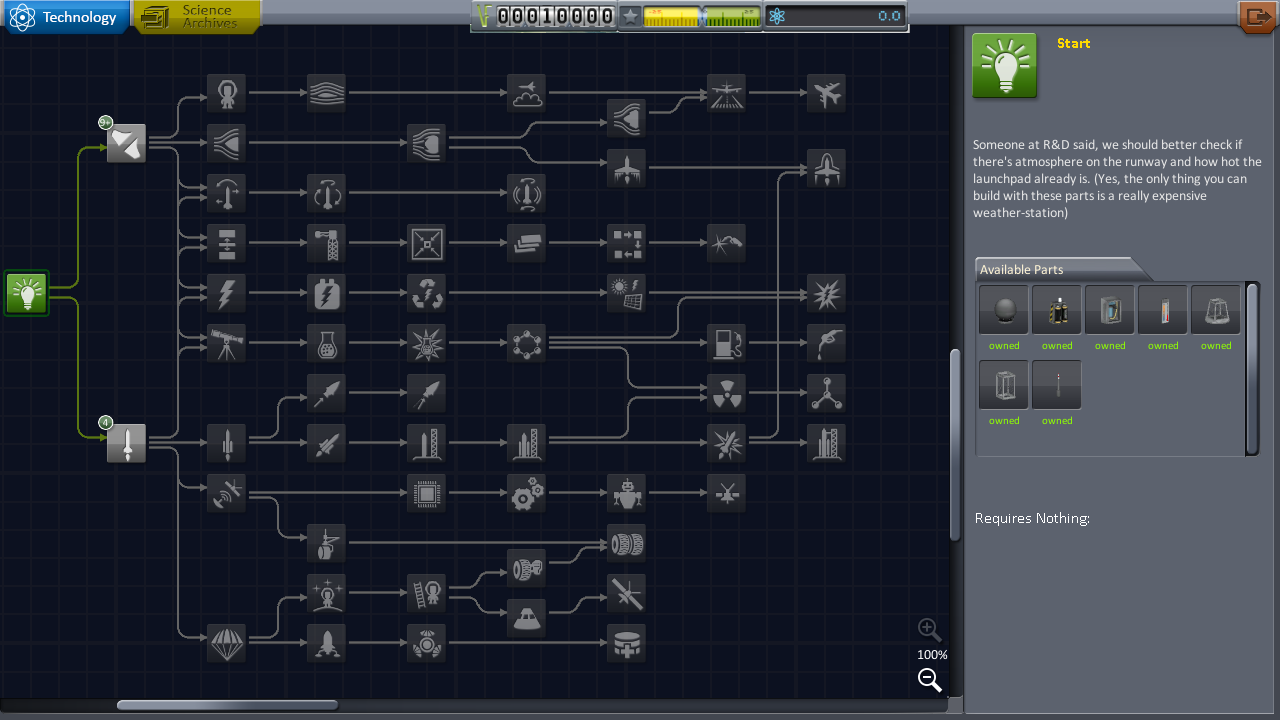Select the recycle arrows tech node
1280x720 pixels.
(x=426, y=293)
